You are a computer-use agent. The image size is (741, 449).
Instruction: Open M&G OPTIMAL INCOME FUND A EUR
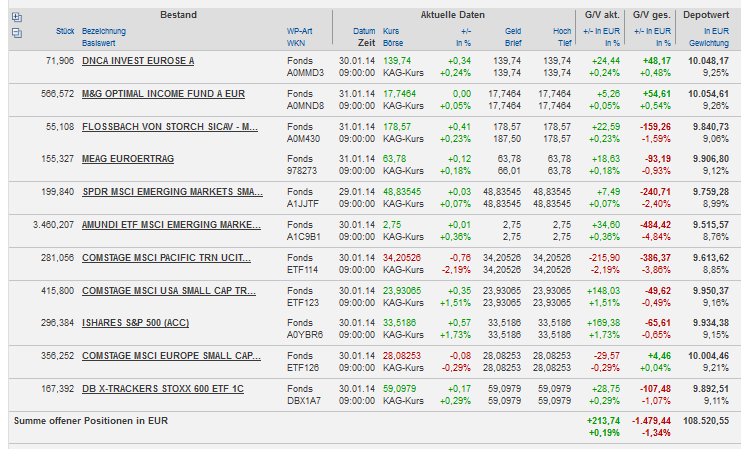pyautogui.click(x=163, y=94)
